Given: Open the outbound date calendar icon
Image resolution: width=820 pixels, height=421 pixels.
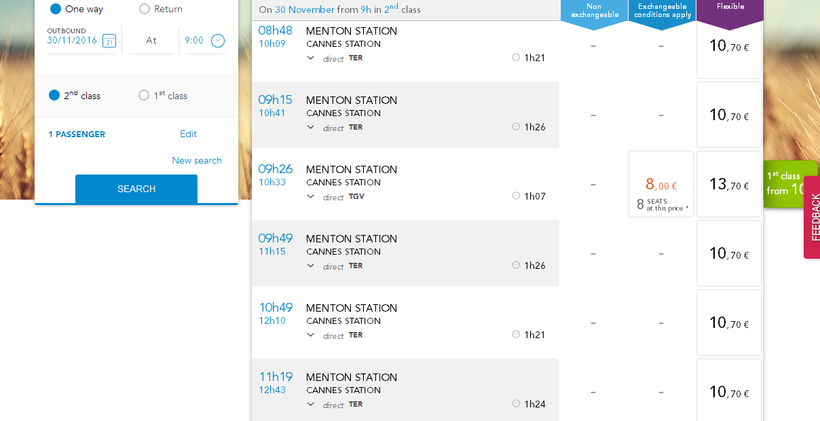Looking at the screenshot, I should [x=109, y=41].
